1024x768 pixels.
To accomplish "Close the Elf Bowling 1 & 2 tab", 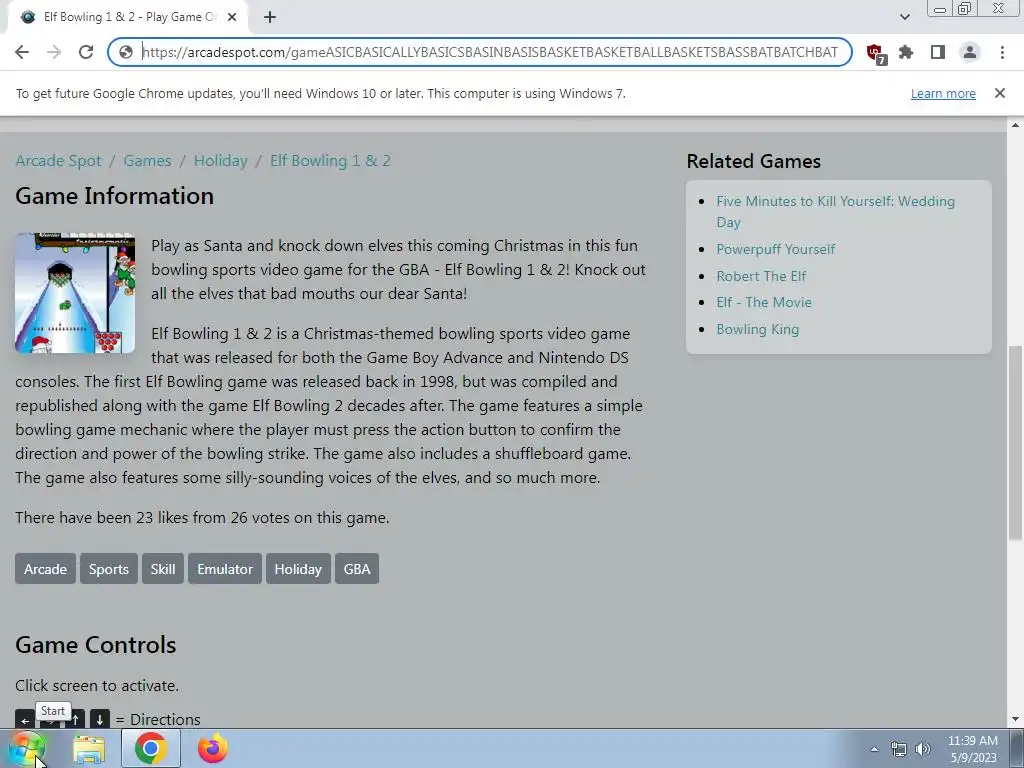I will (x=232, y=18).
